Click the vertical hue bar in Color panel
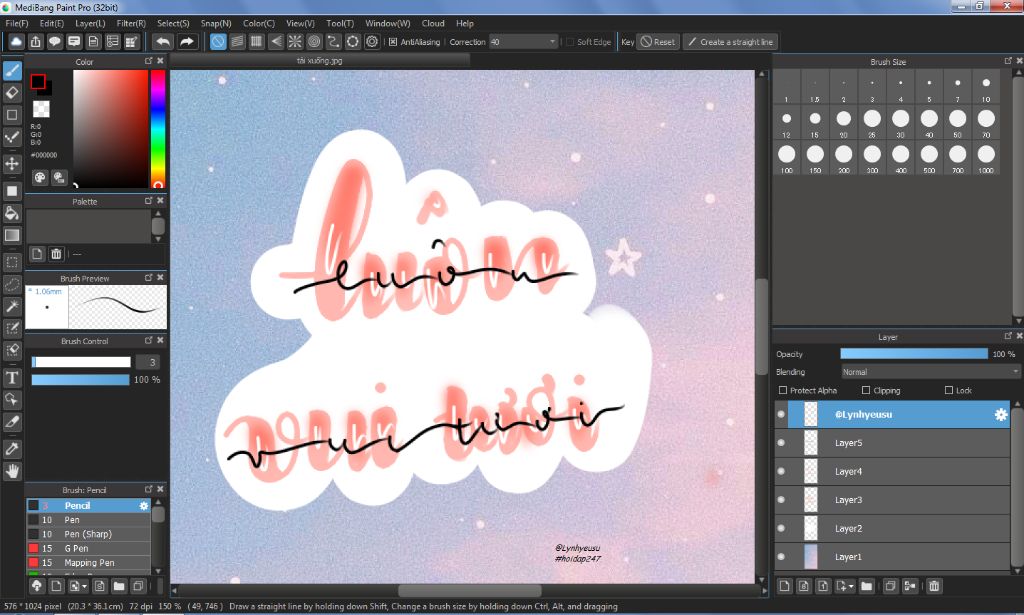The image size is (1024, 615). click(x=157, y=129)
